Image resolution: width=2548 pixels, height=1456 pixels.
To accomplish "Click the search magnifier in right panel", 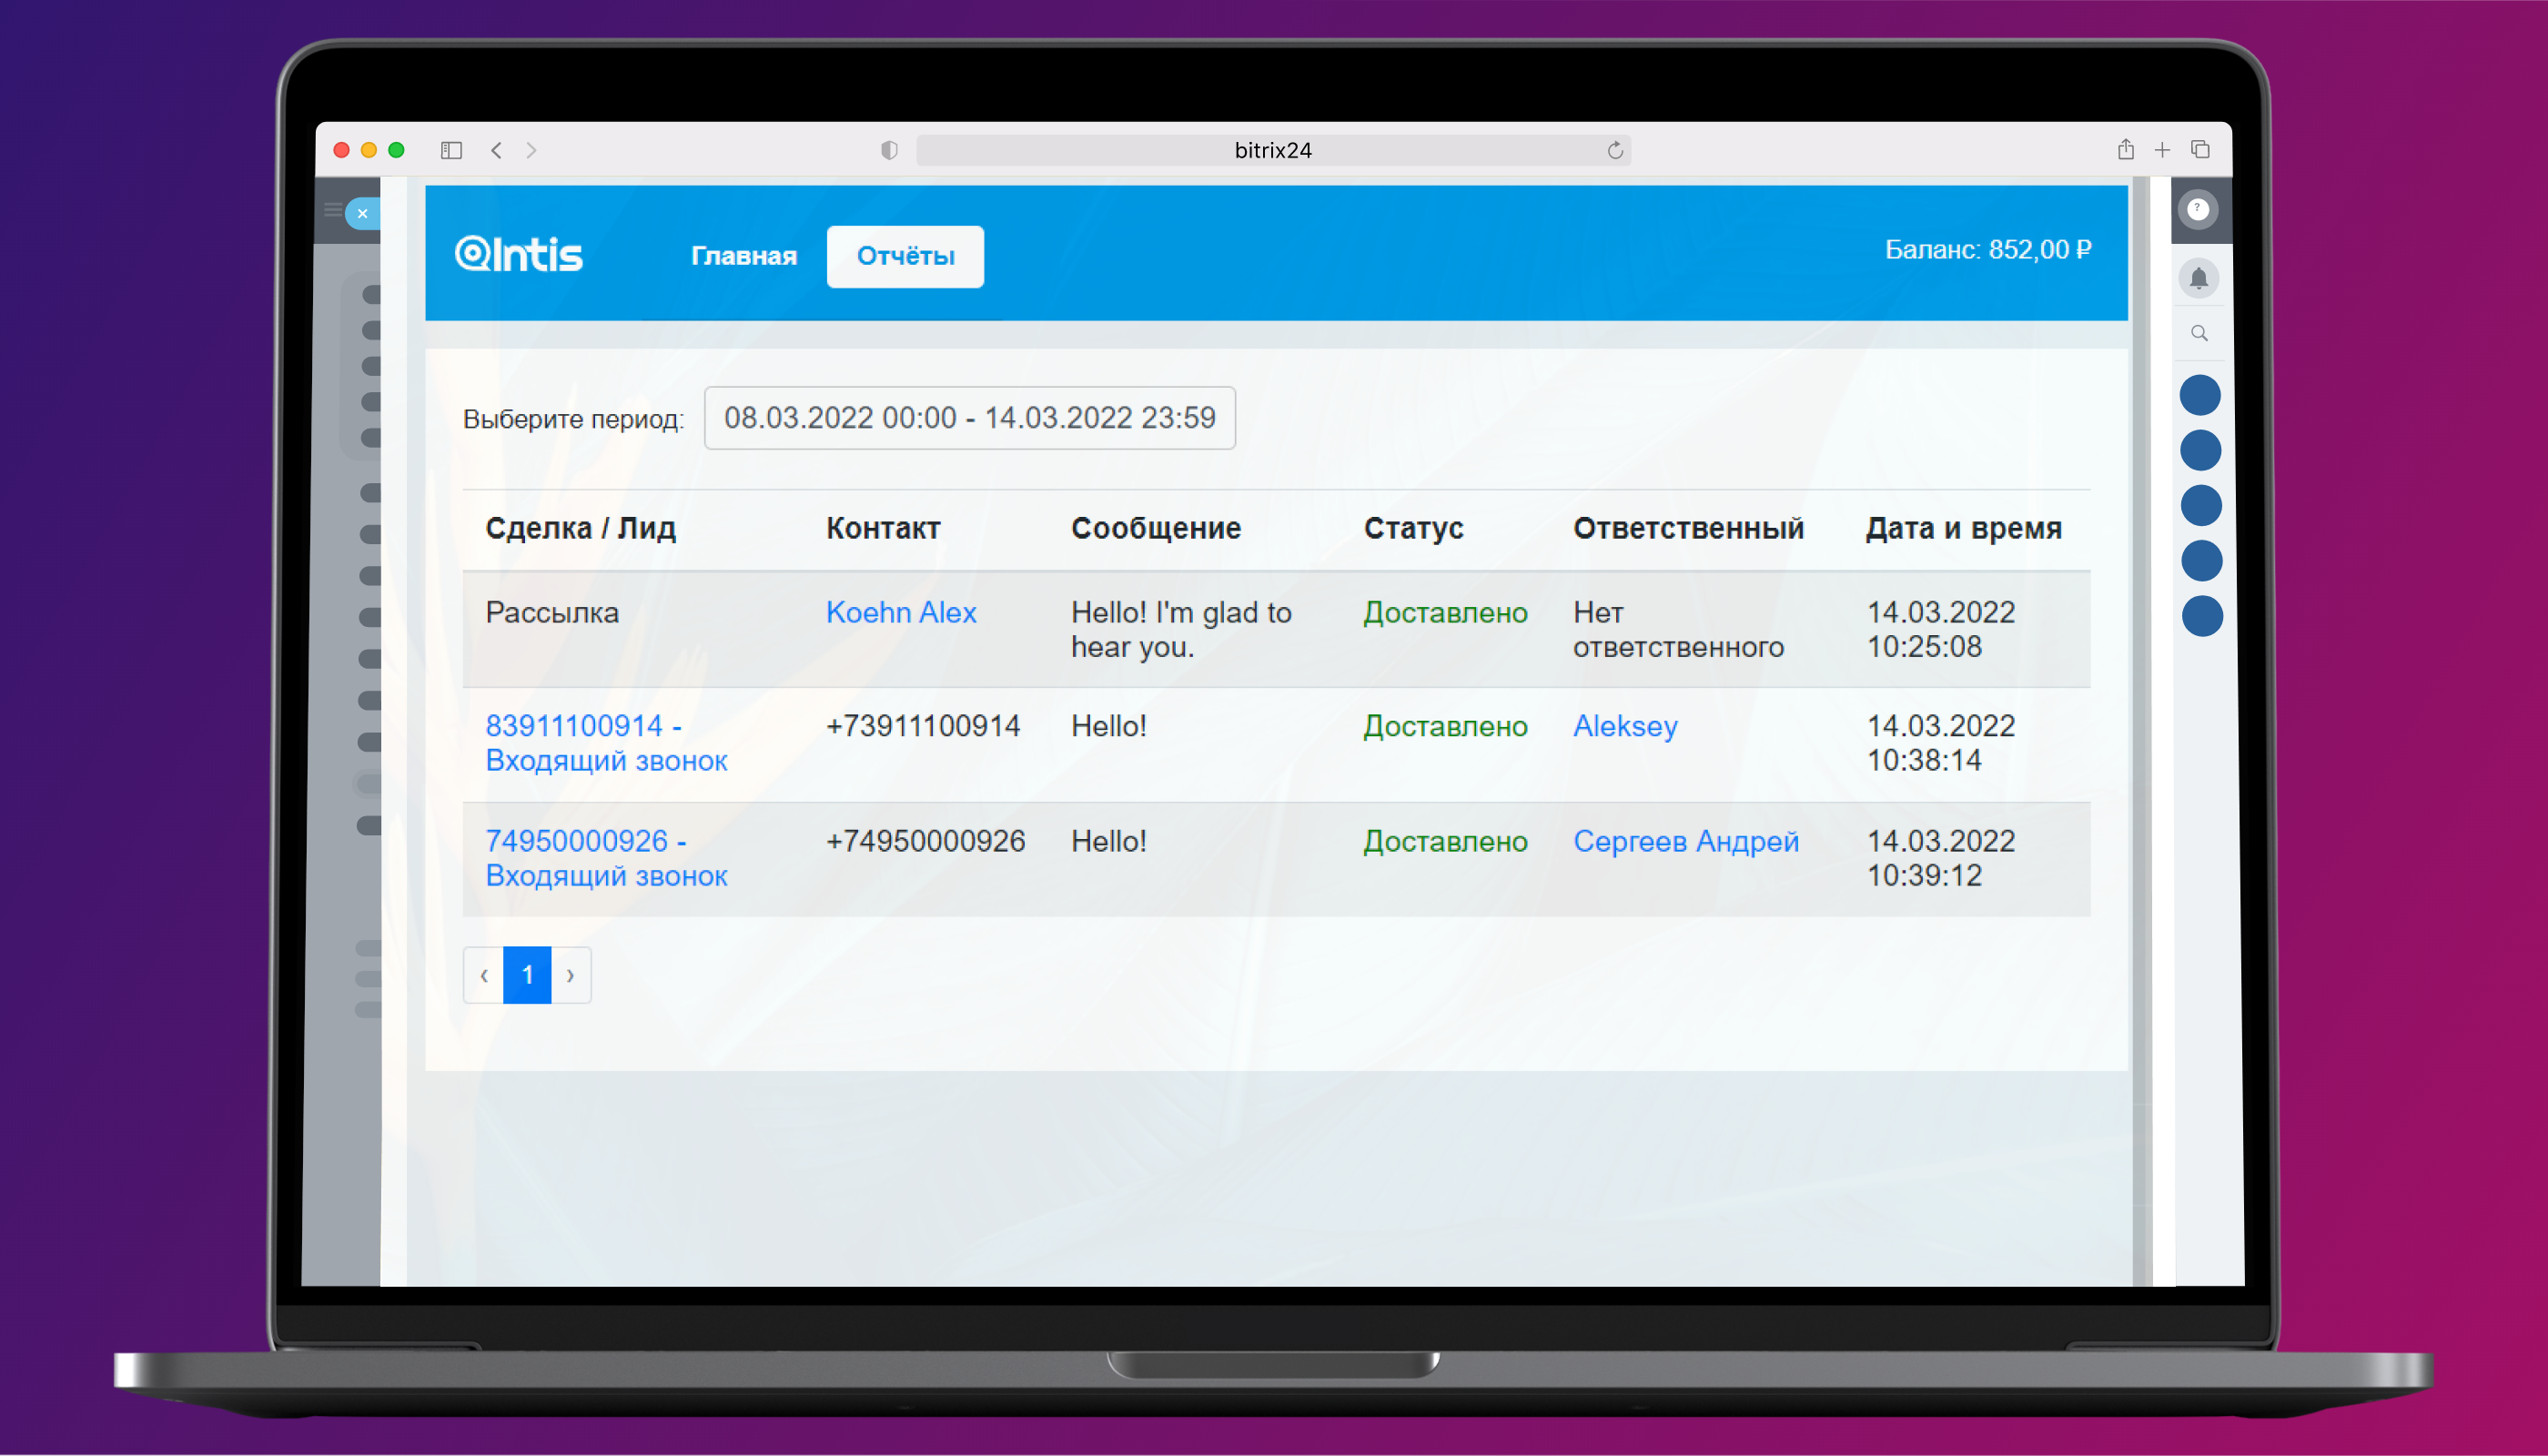I will click(2199, 333).
